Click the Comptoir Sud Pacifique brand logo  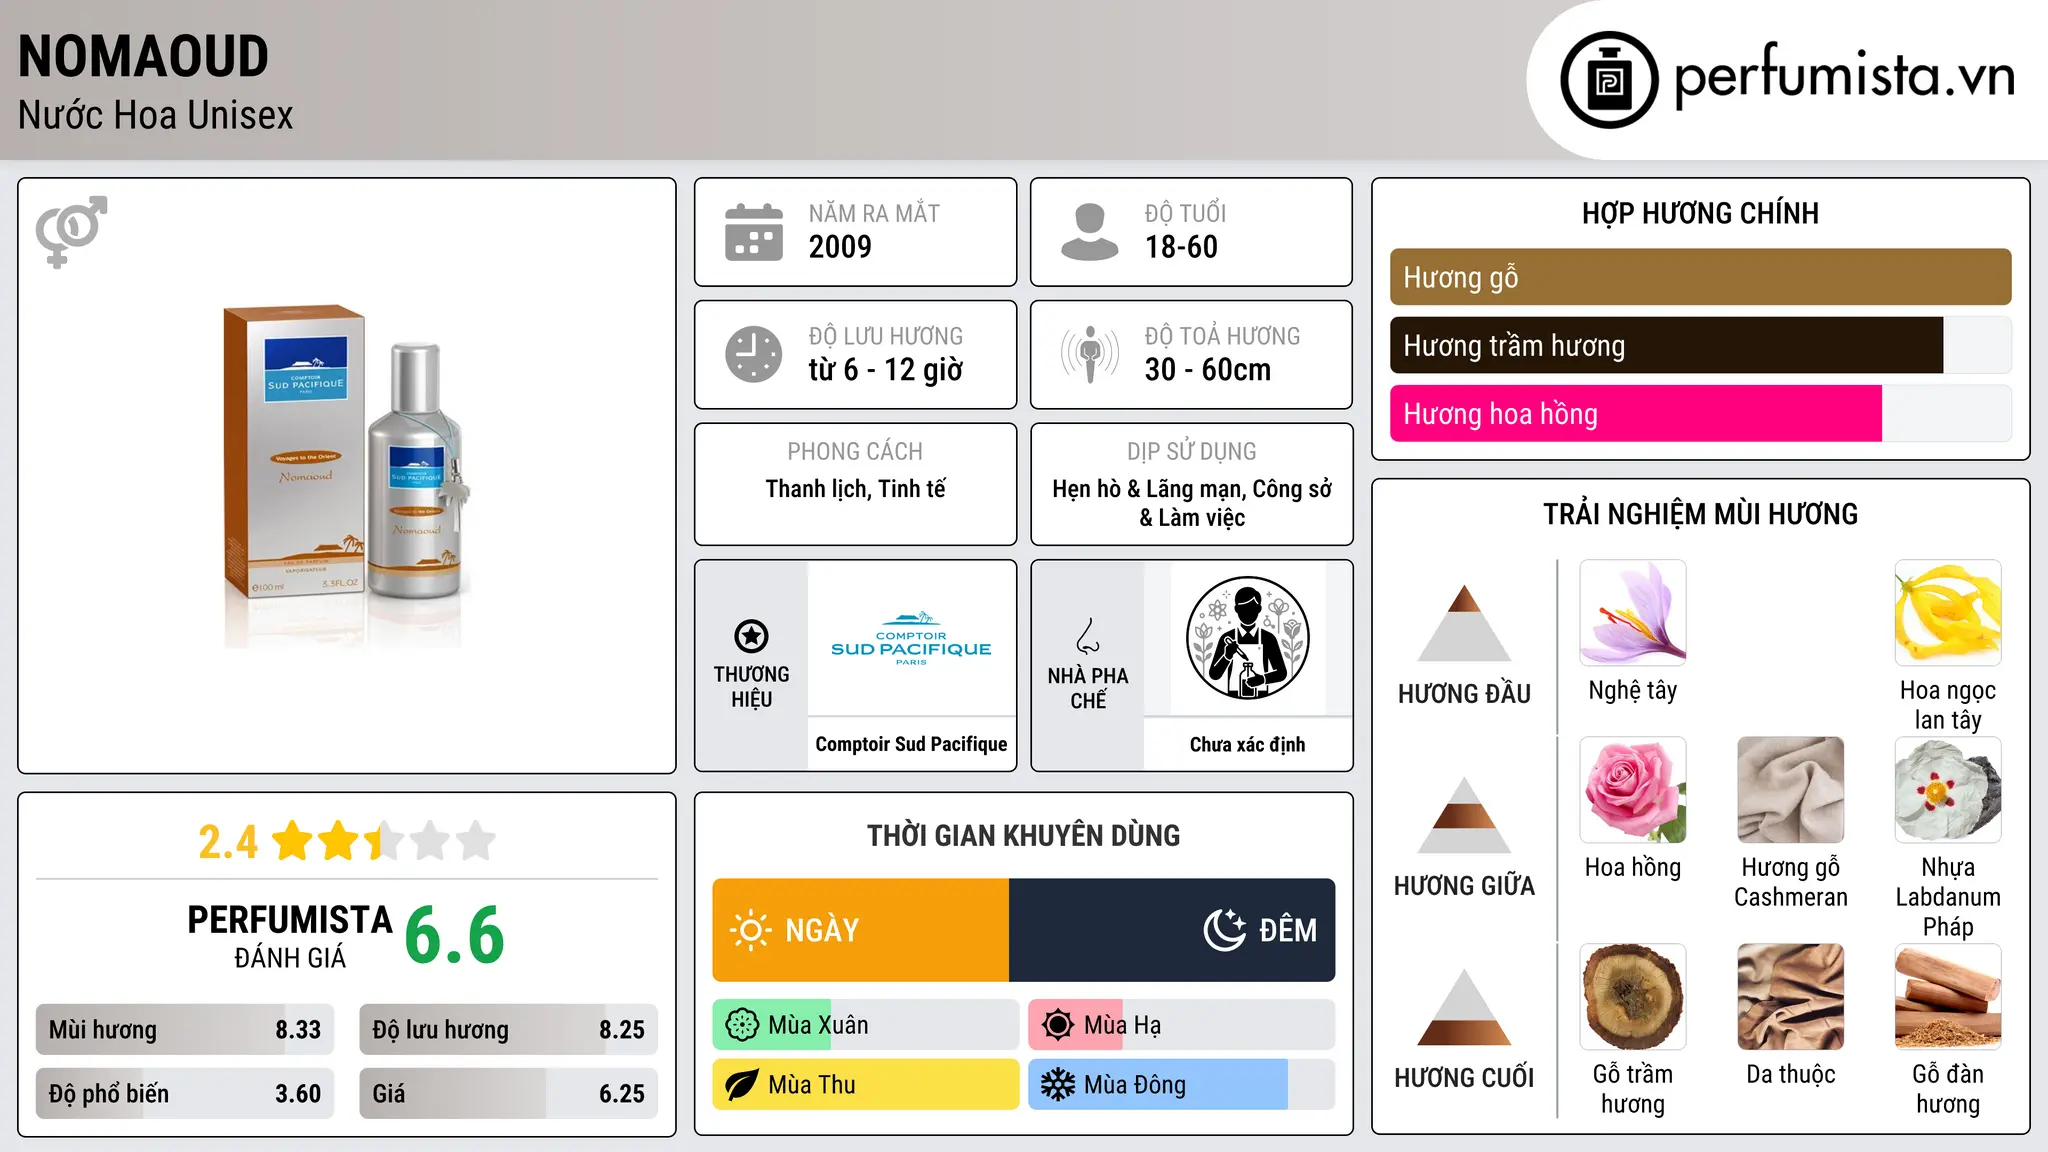point(911,639)
